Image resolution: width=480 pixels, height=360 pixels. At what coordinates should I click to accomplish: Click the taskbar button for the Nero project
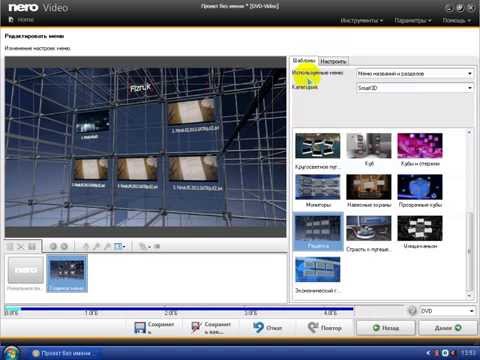tap(63, 353)
